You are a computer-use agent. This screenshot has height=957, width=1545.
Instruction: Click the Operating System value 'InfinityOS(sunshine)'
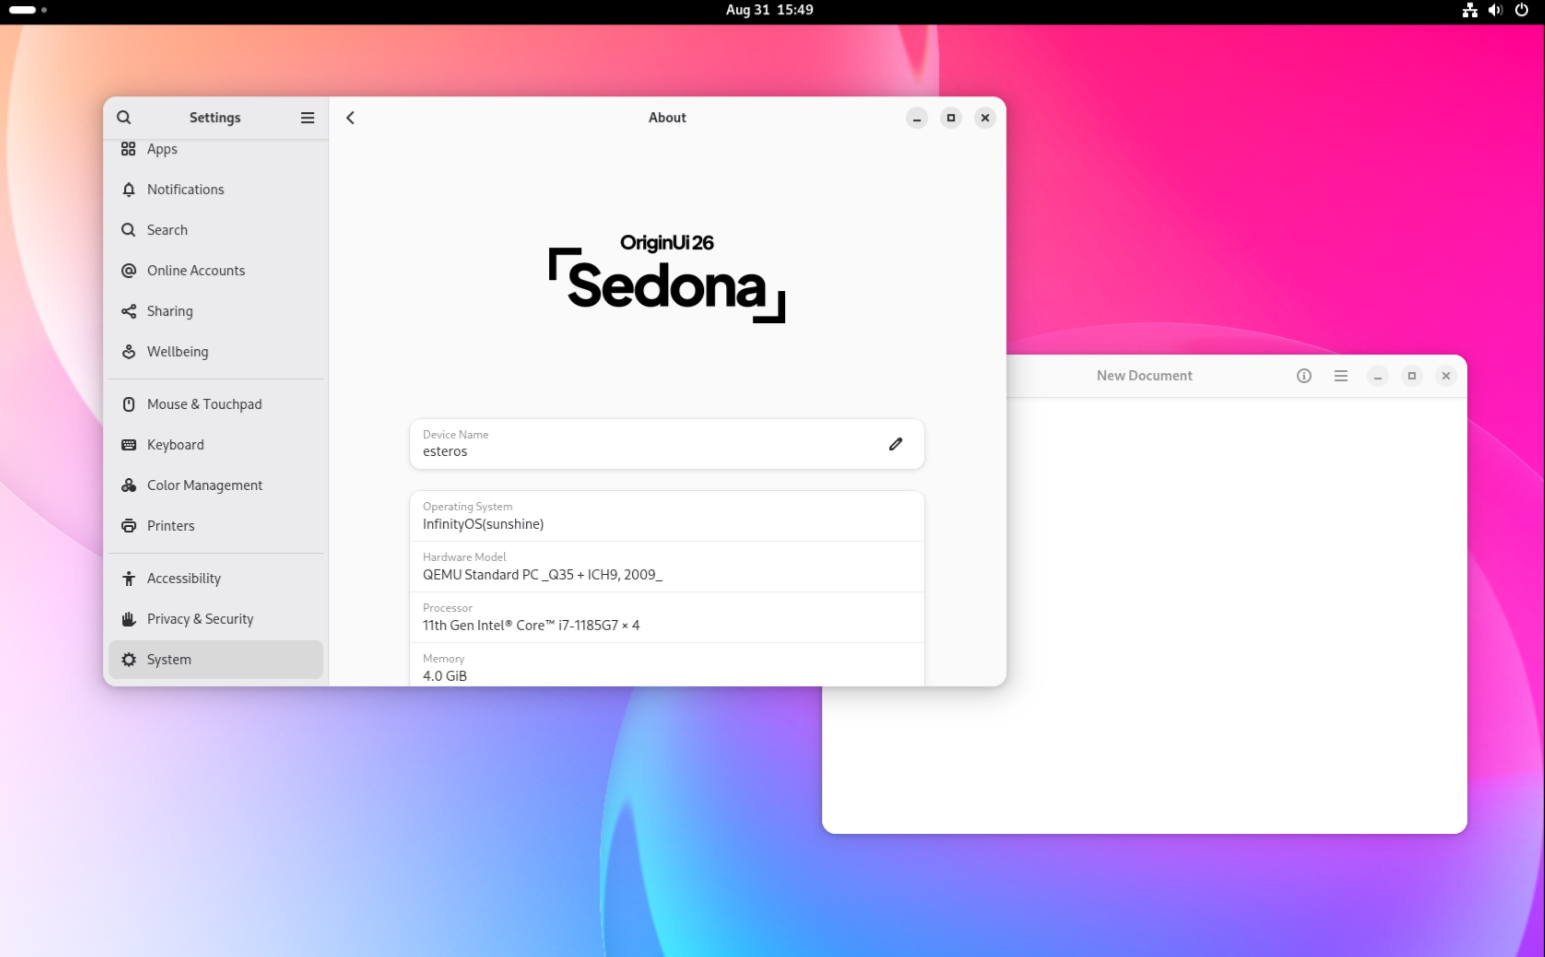click(483, 524)
